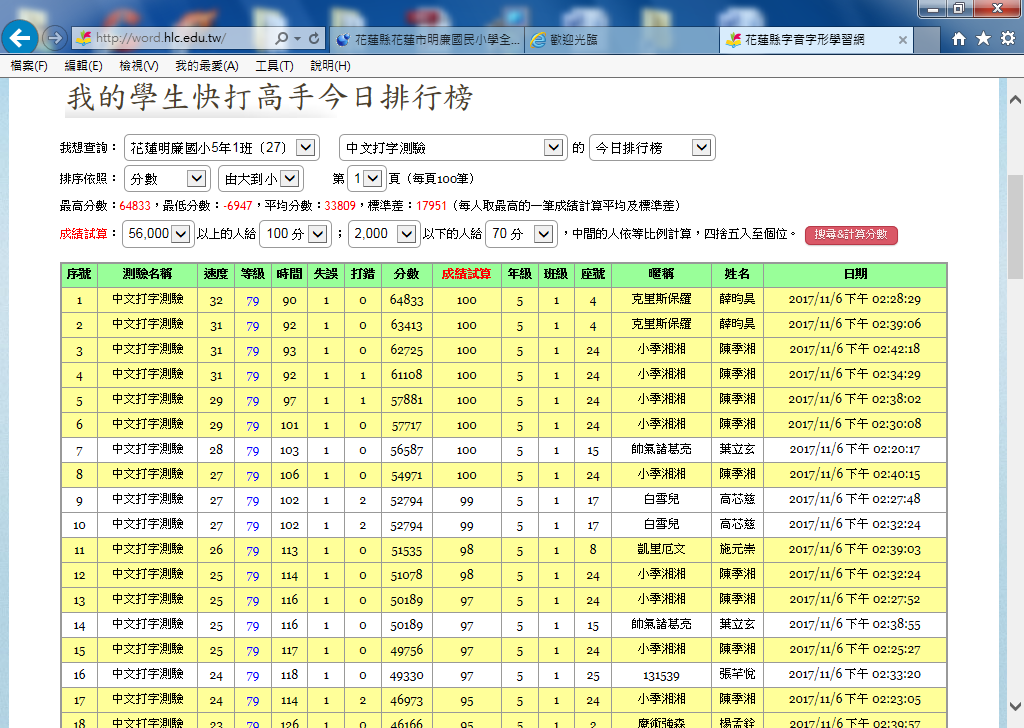Open the 檔案(F) menu

click(29, 66)
